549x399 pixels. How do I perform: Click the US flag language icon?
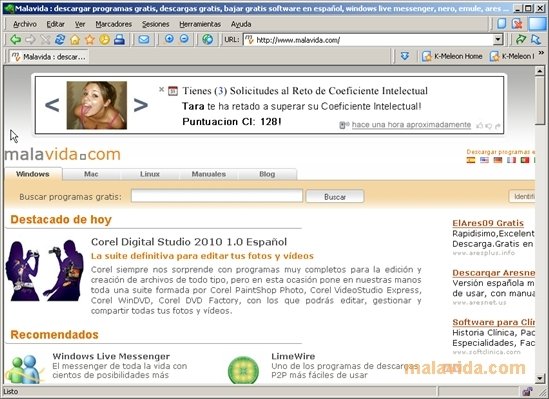click(x=484, y=160)
